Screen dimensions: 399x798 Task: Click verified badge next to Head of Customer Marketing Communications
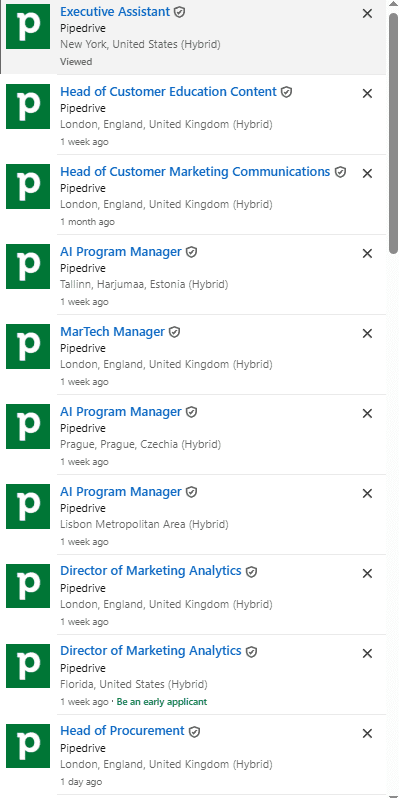[x=340, y=172]
